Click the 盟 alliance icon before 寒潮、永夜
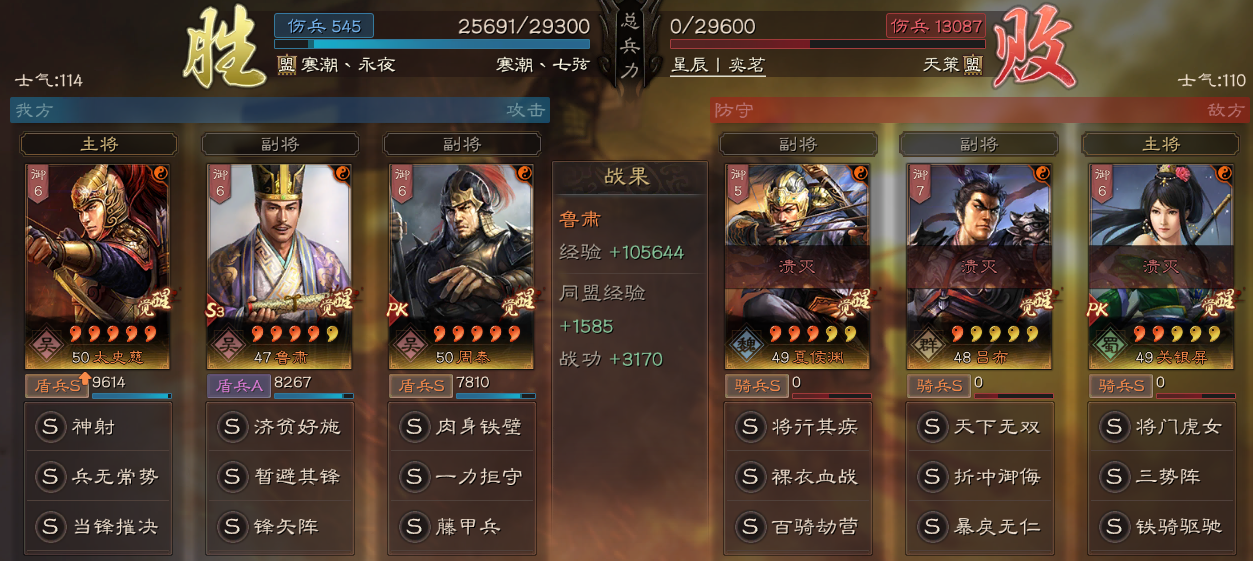This screenshot has height=561, width=1253. pos(285,65)
